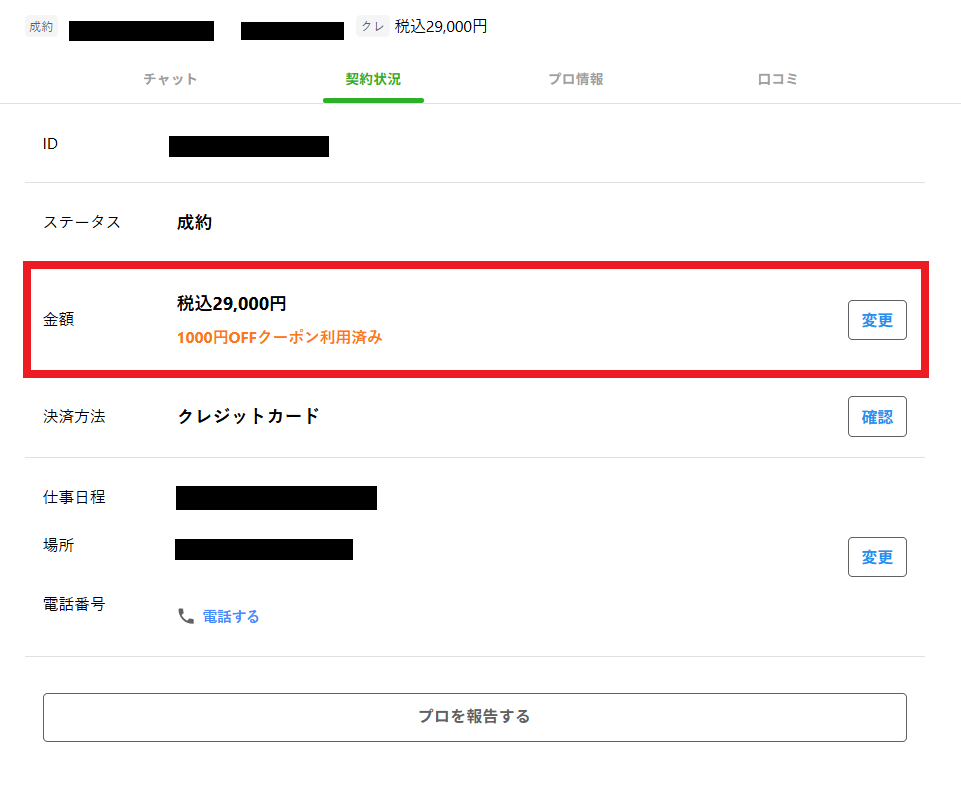The image size is (961, 790).
Task: Click the 決済方法 row label
Action: coord(74,417)
